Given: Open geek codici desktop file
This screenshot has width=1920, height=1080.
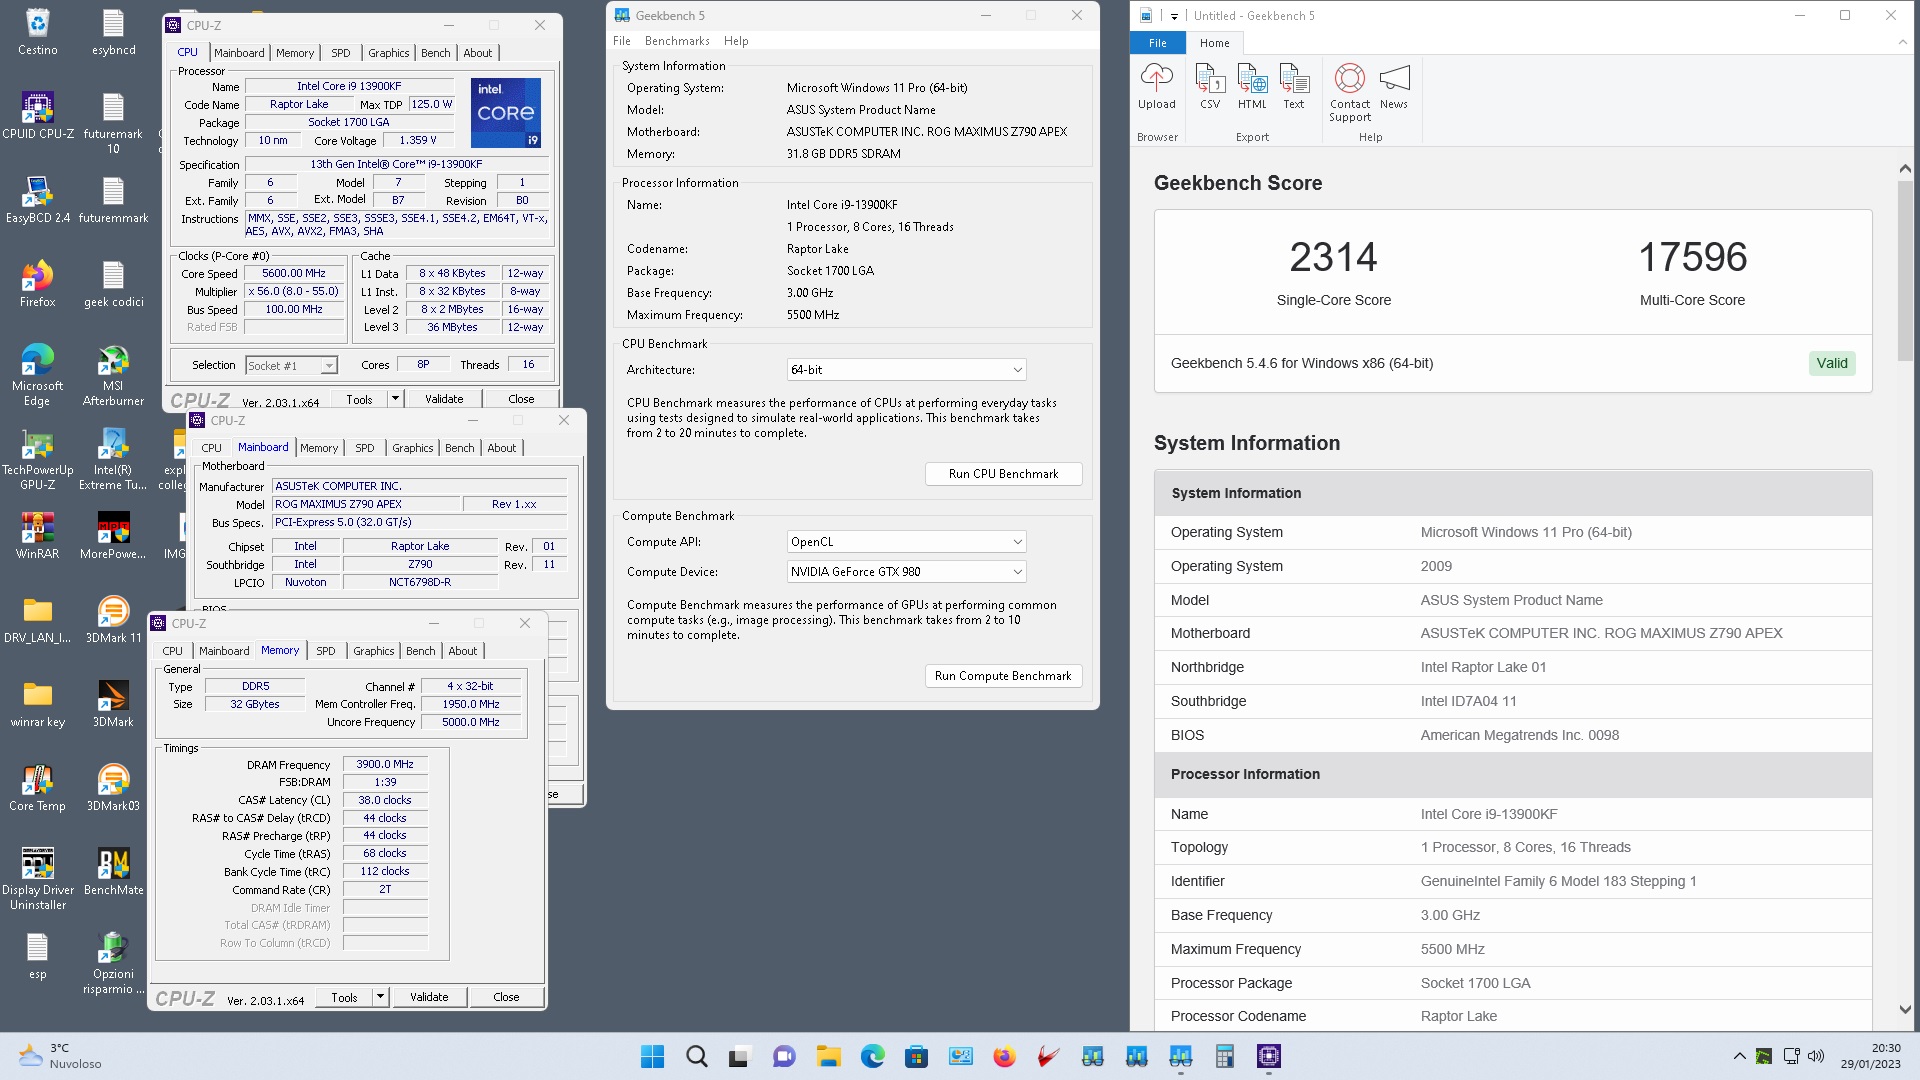Looking at the screenshot, I should click(113, 284).
